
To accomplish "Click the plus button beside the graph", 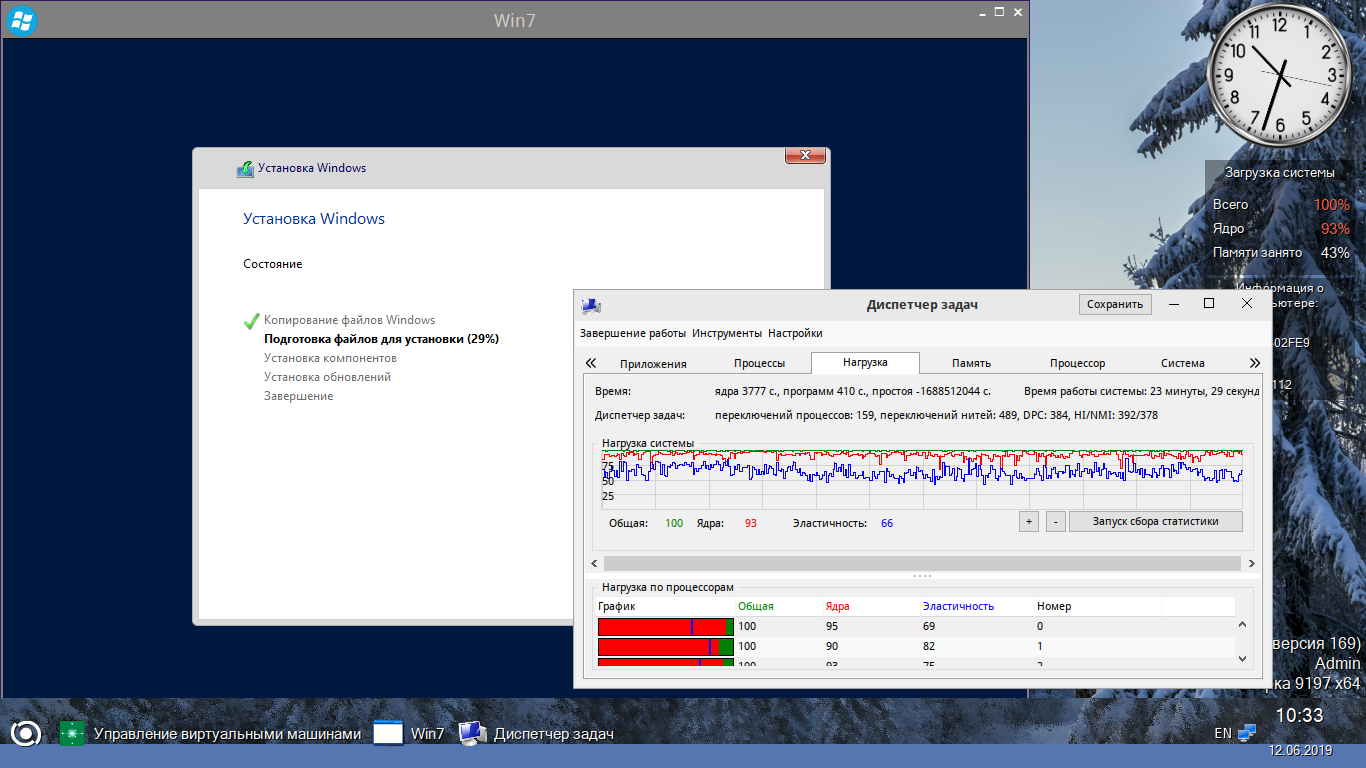I will click(1028, 521).
